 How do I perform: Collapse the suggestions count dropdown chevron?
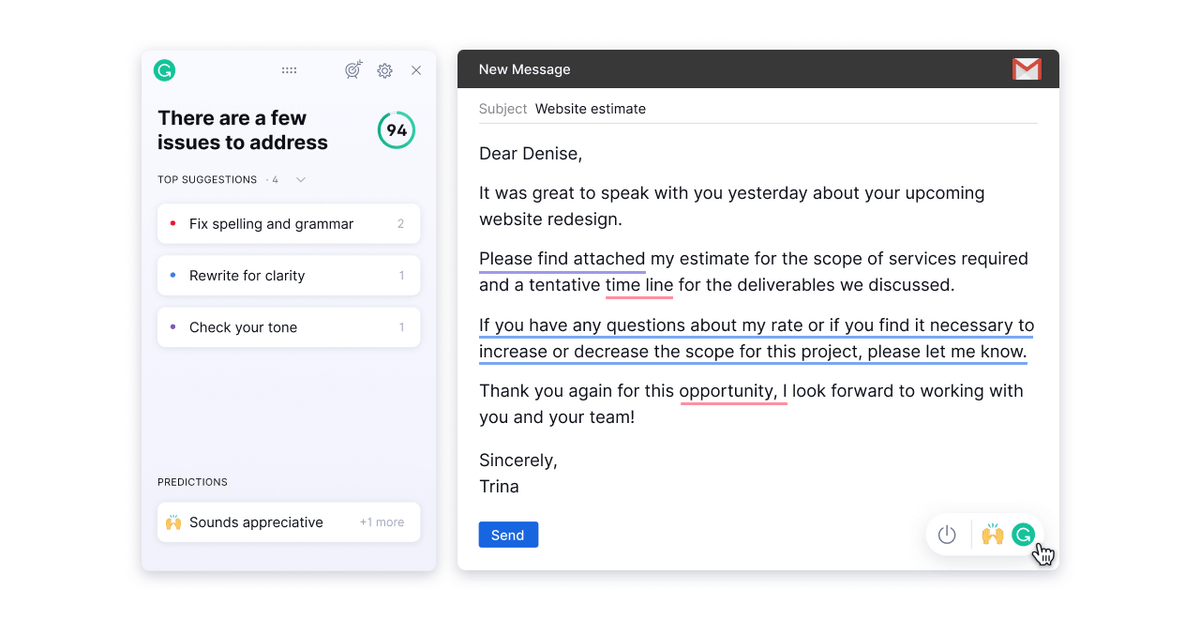[299, 180]
